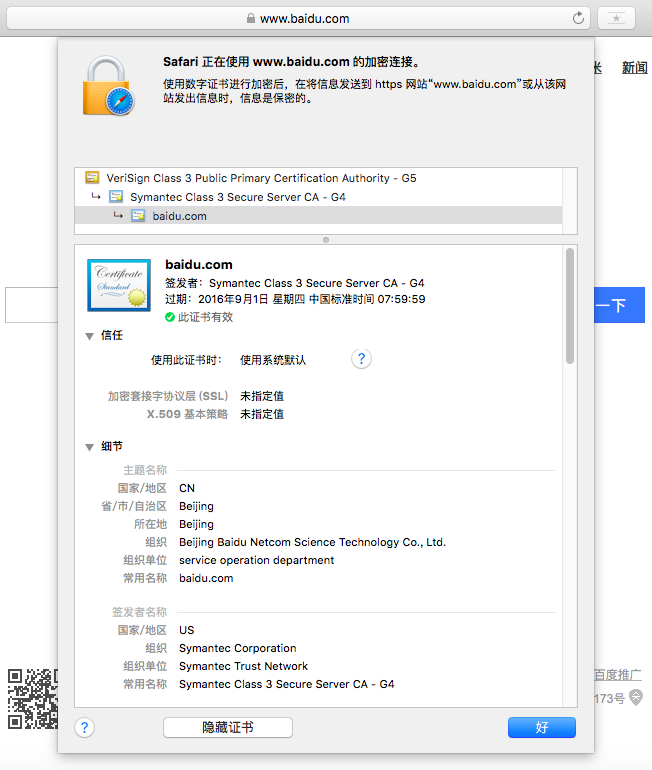Image resolution: width=652 pixels, height=770 pixels.
Task: Click 省/市/自治区 value Beijing
Action: [x=196, y=506]
